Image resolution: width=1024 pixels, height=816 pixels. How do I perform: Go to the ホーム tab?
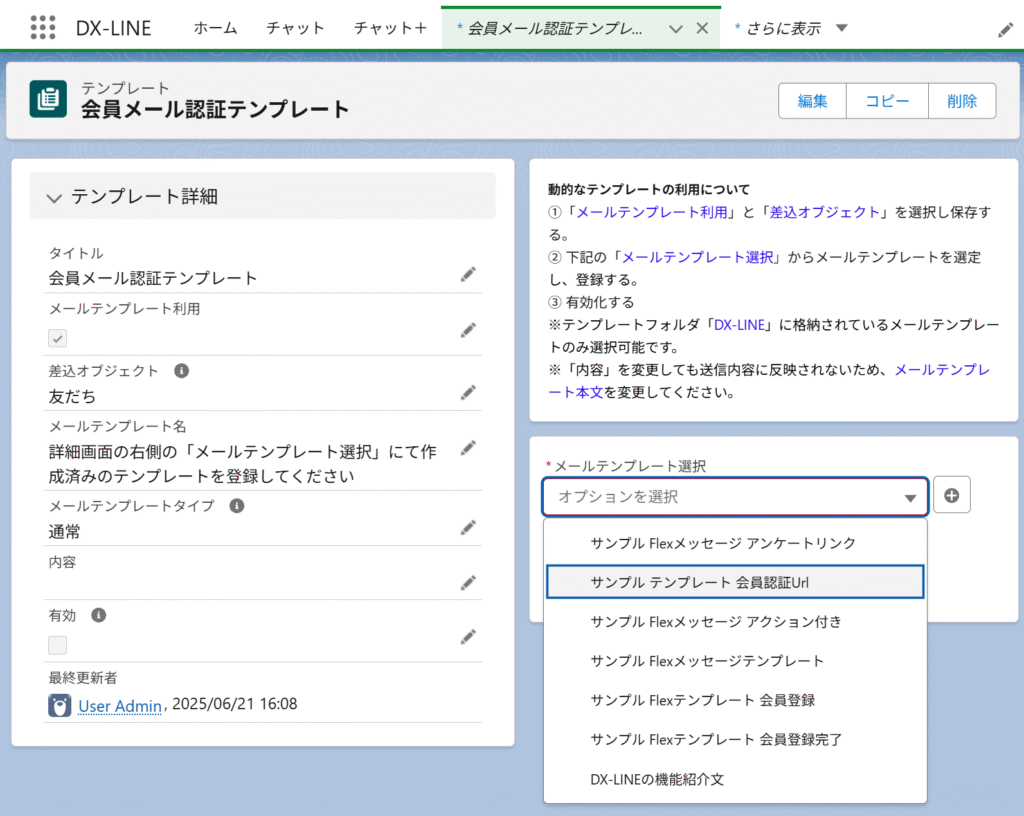click(x=215, y=28)
